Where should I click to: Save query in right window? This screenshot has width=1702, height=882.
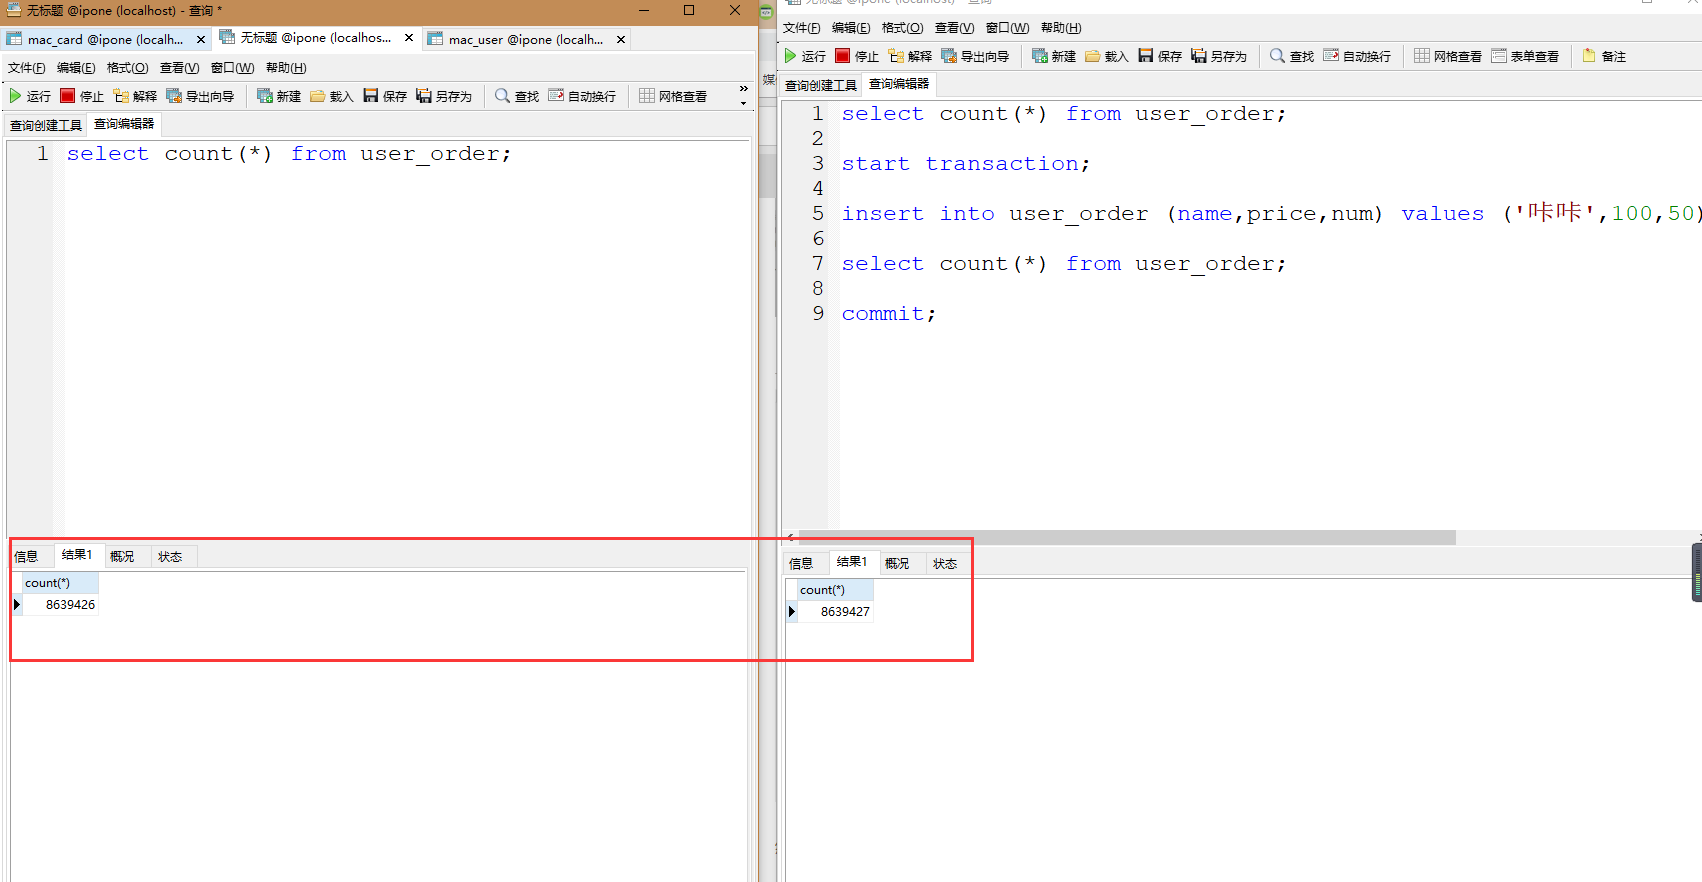[1160, 56]
